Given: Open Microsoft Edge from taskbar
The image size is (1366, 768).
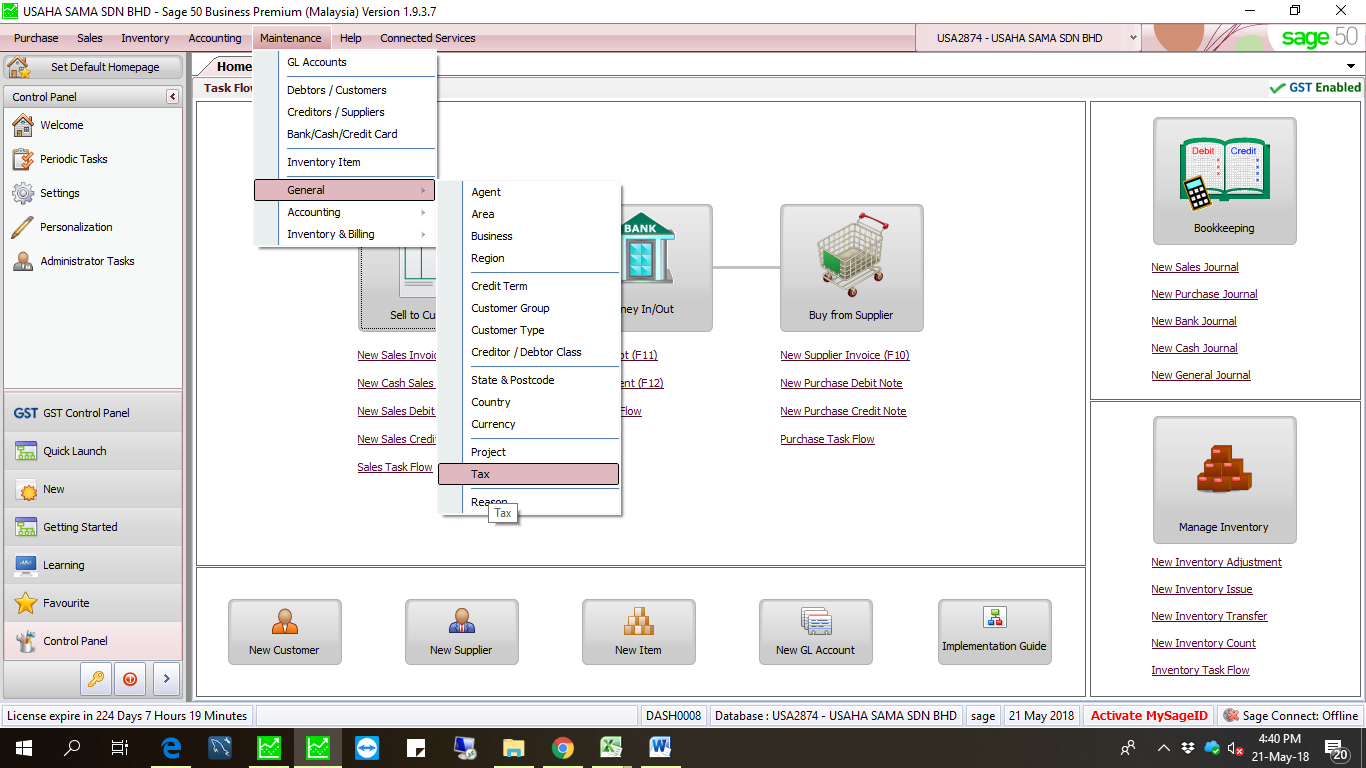Looking at the screenshot, I should tap(171, 747).
